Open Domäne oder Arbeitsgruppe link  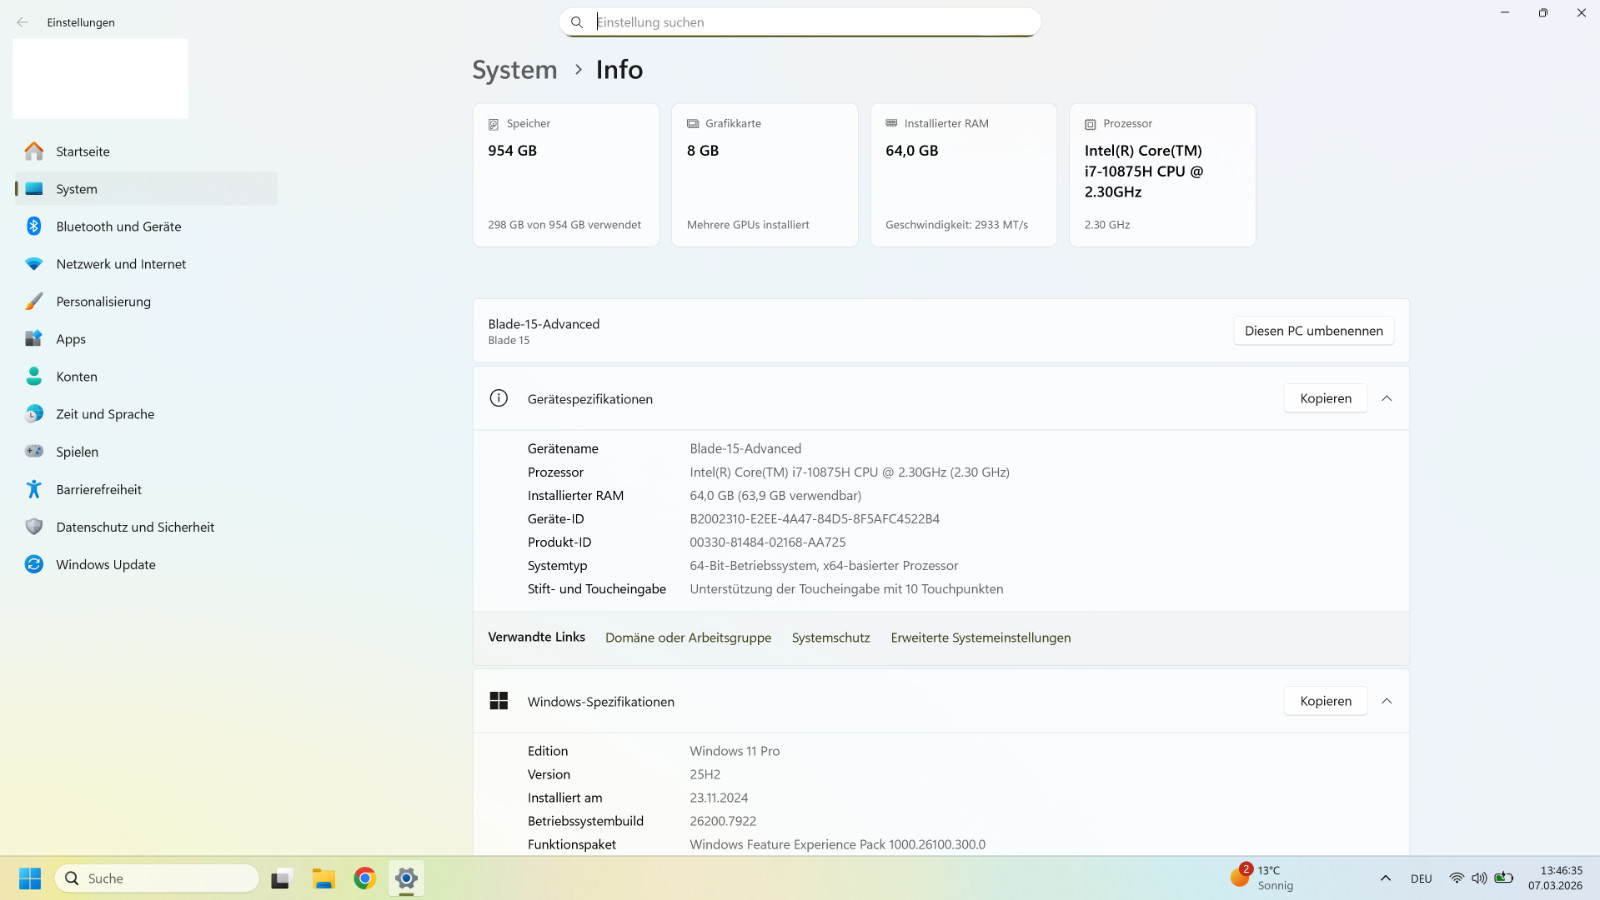click(688, 638)
